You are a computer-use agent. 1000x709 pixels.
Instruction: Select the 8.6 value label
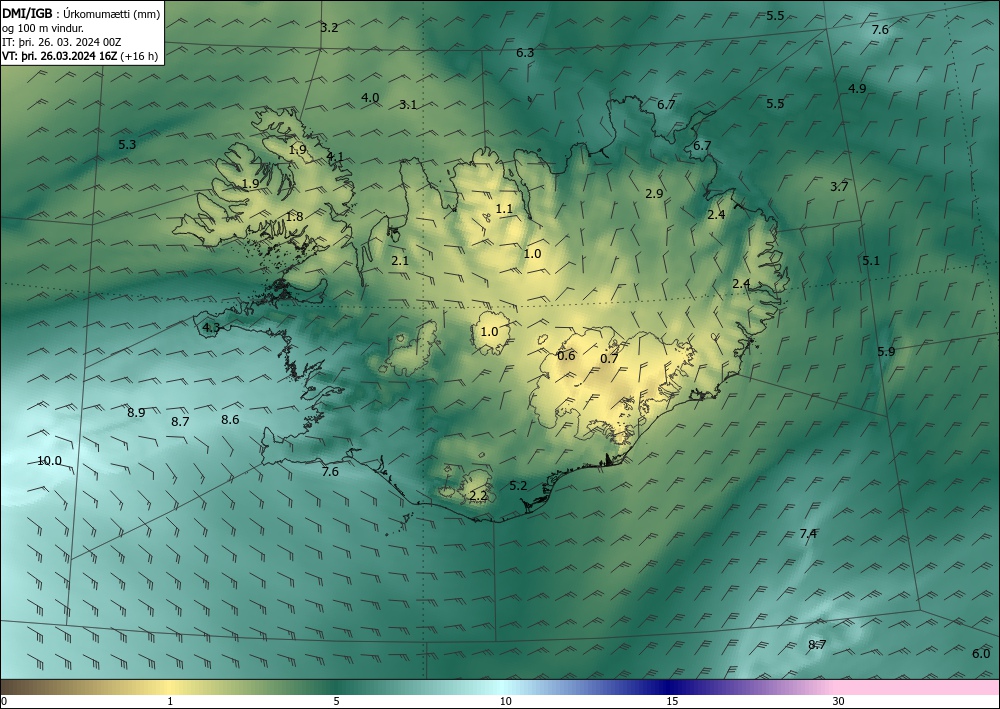230,420
